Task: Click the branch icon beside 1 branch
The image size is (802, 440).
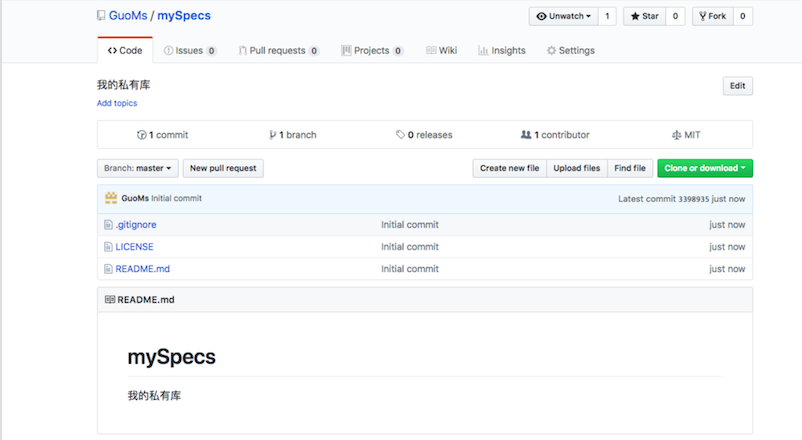Action: [272, 135]
